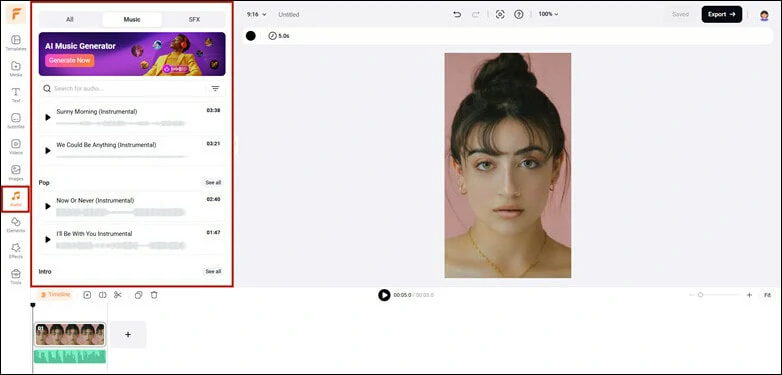Viewport: 782px width, 375px height.
Task: Click the scissors trim icon
Action: [x=118, y=295]
